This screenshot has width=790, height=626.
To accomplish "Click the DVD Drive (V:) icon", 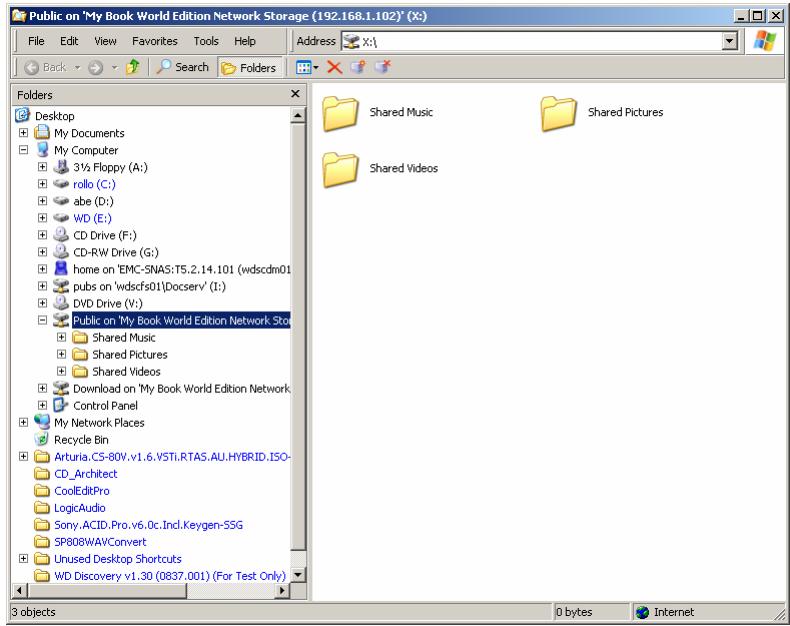I will click(61, 303).
